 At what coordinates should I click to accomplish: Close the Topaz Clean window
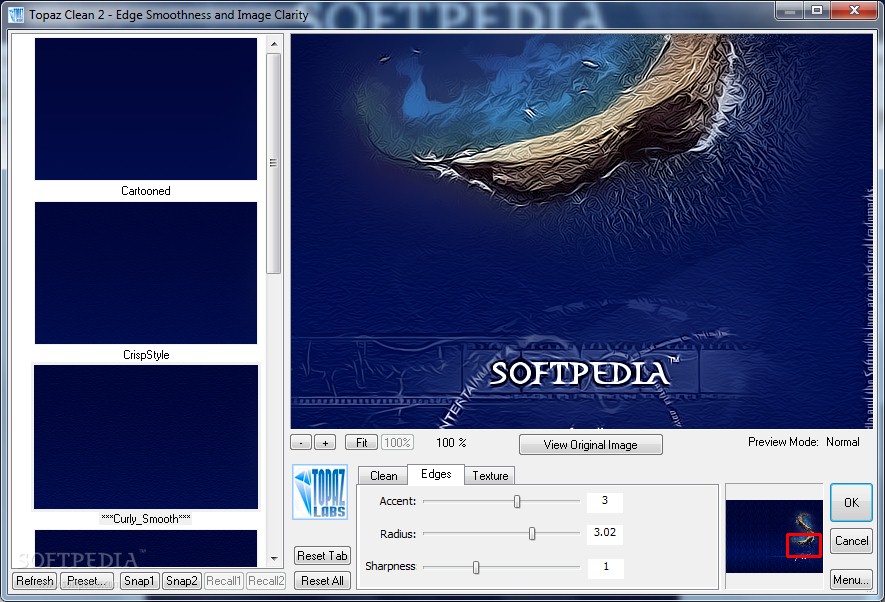point(854,10)
